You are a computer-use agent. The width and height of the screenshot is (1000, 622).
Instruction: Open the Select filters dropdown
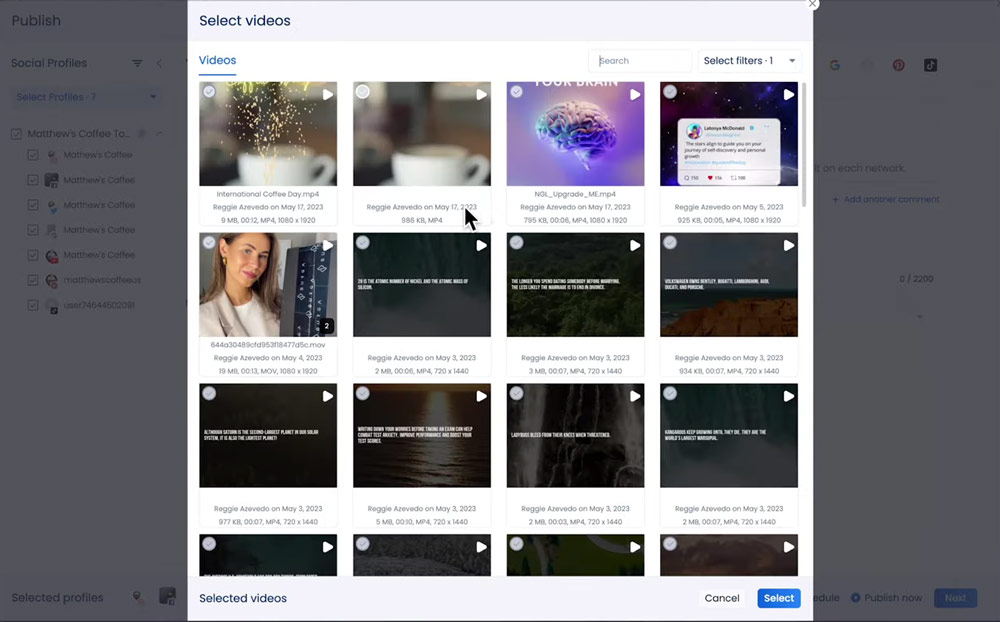[749, 61]
